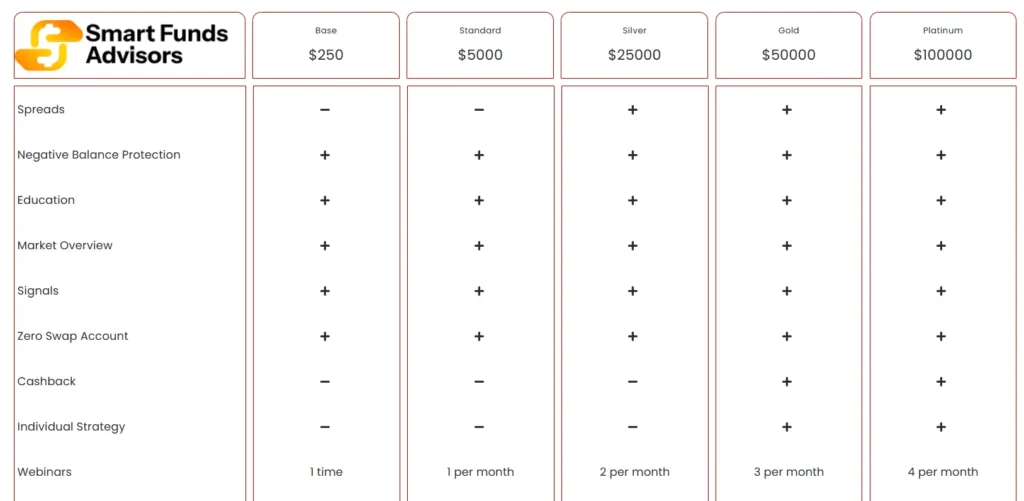This screenshot has height=501, width=1024.
Task: Select the Base $250 plan header
Action: point(326,45)
